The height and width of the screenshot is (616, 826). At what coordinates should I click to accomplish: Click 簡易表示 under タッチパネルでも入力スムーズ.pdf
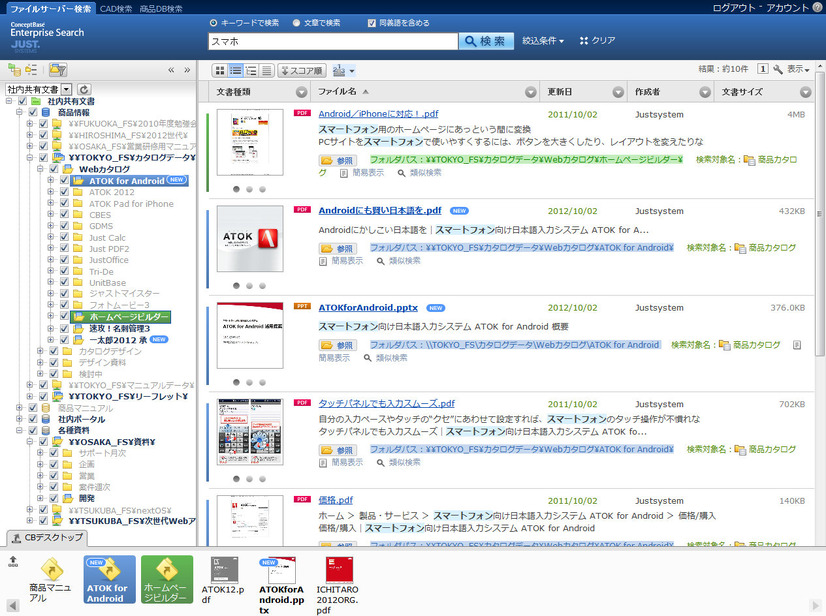point(341,463)
